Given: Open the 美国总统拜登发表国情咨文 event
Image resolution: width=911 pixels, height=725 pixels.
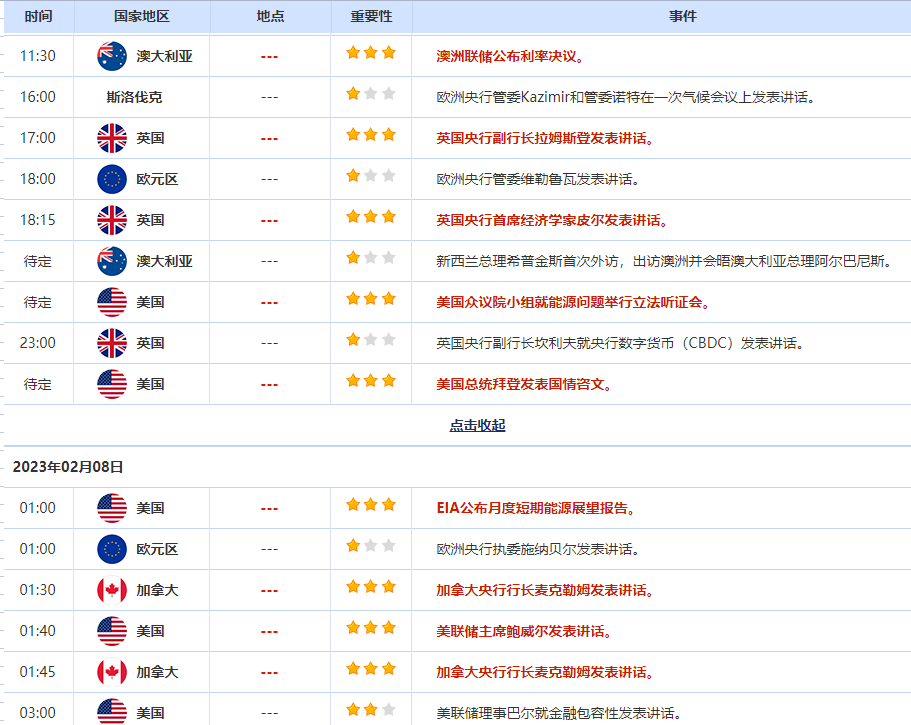Looking at the screenshot, I should click(x=524, y=384).
